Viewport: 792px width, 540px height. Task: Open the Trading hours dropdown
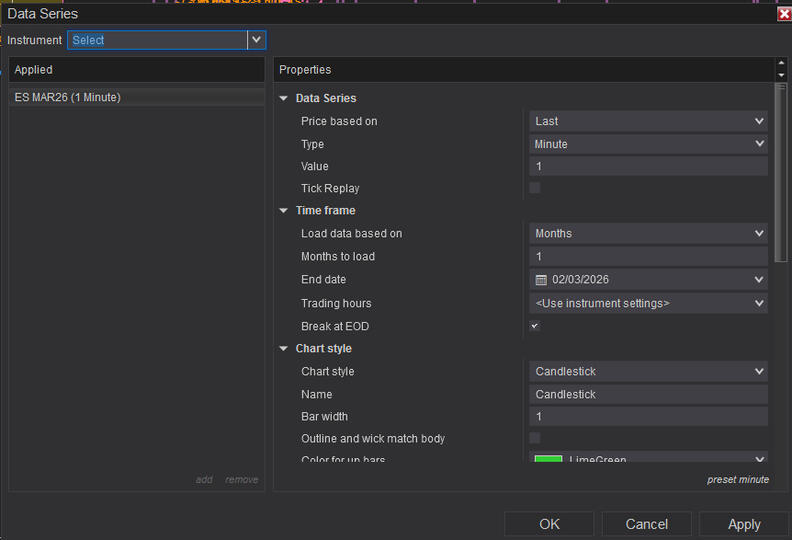[648, 303]
